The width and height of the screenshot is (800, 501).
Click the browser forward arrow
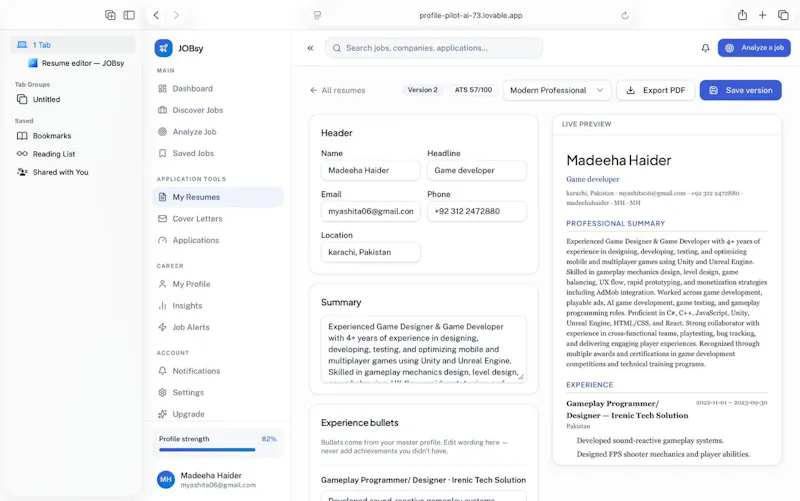pyautogui.click(x=176, y=15)
